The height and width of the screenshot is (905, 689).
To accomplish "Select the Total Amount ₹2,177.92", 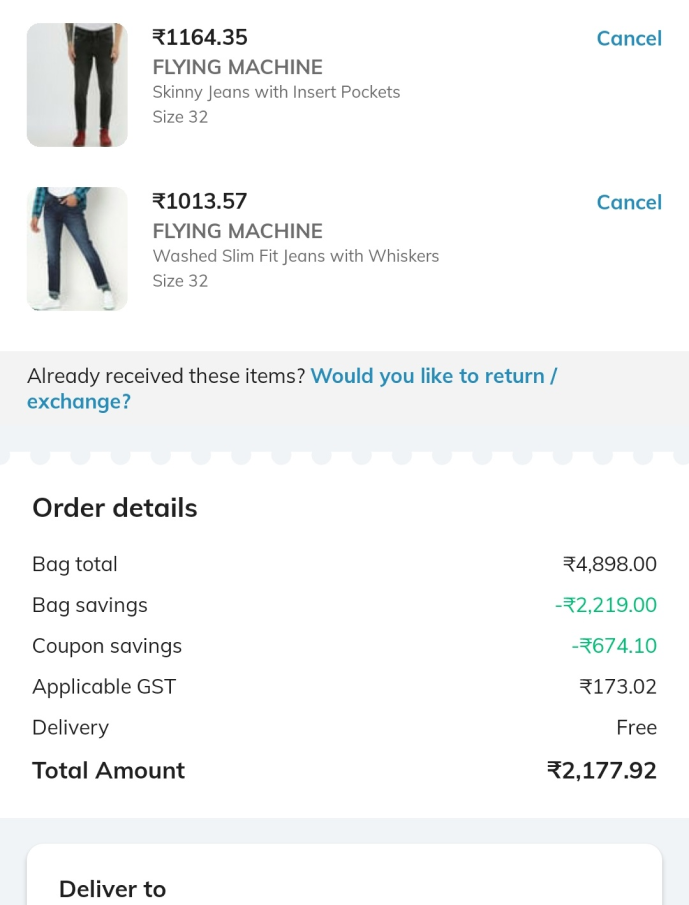I will [601, 770].
